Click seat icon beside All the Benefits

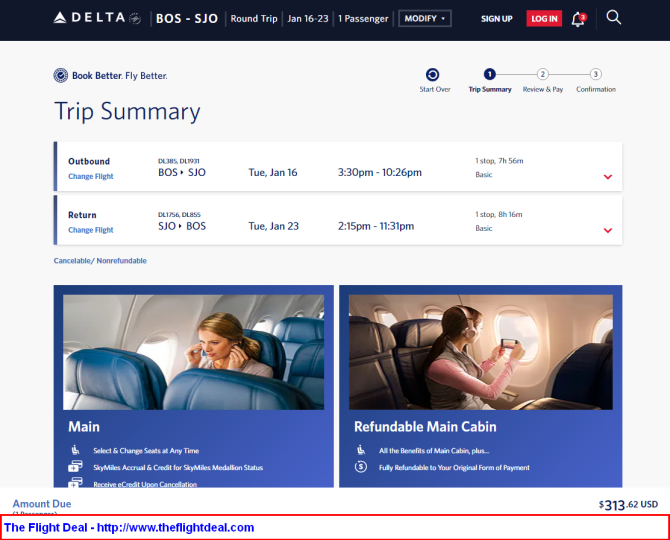tap(361, 450)
